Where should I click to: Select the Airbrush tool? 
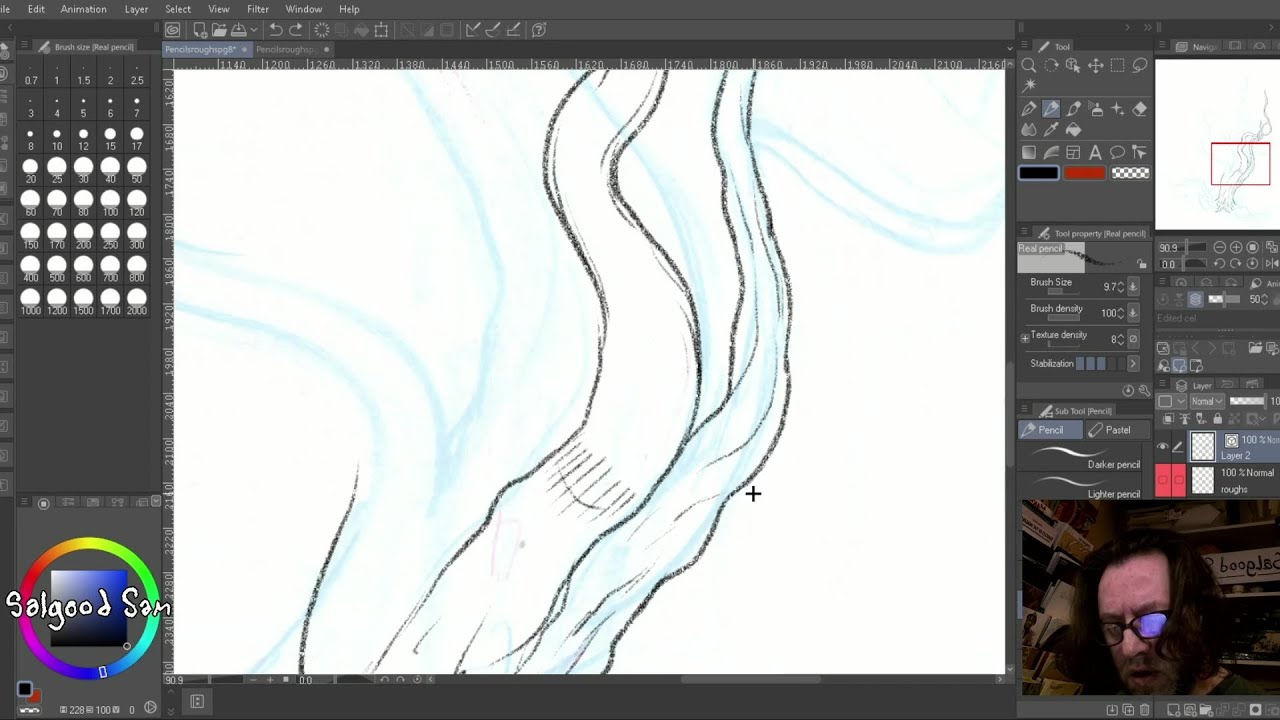(x=1095, y=109)
